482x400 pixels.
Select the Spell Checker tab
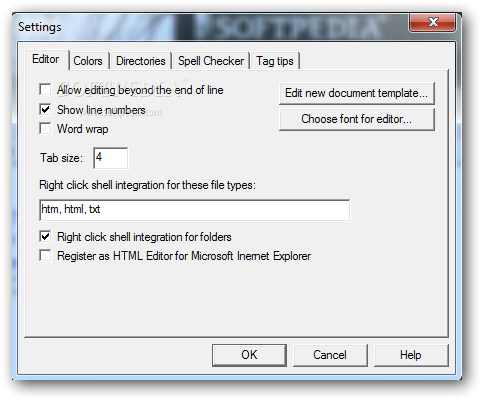211,61
